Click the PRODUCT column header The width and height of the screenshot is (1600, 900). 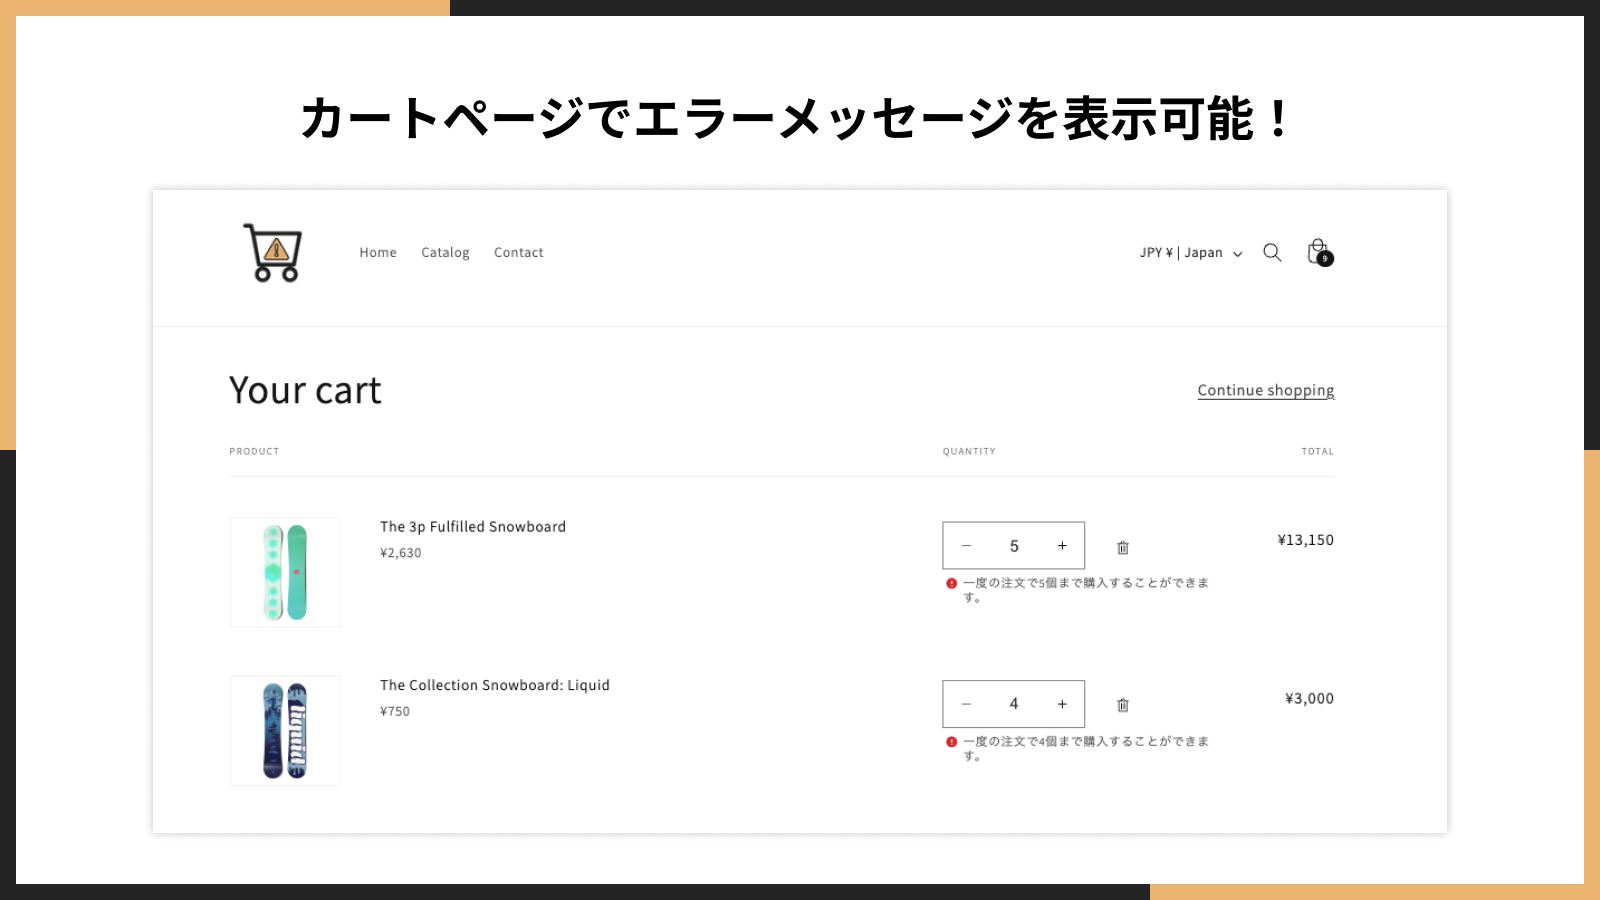click(x=254, y=451)
